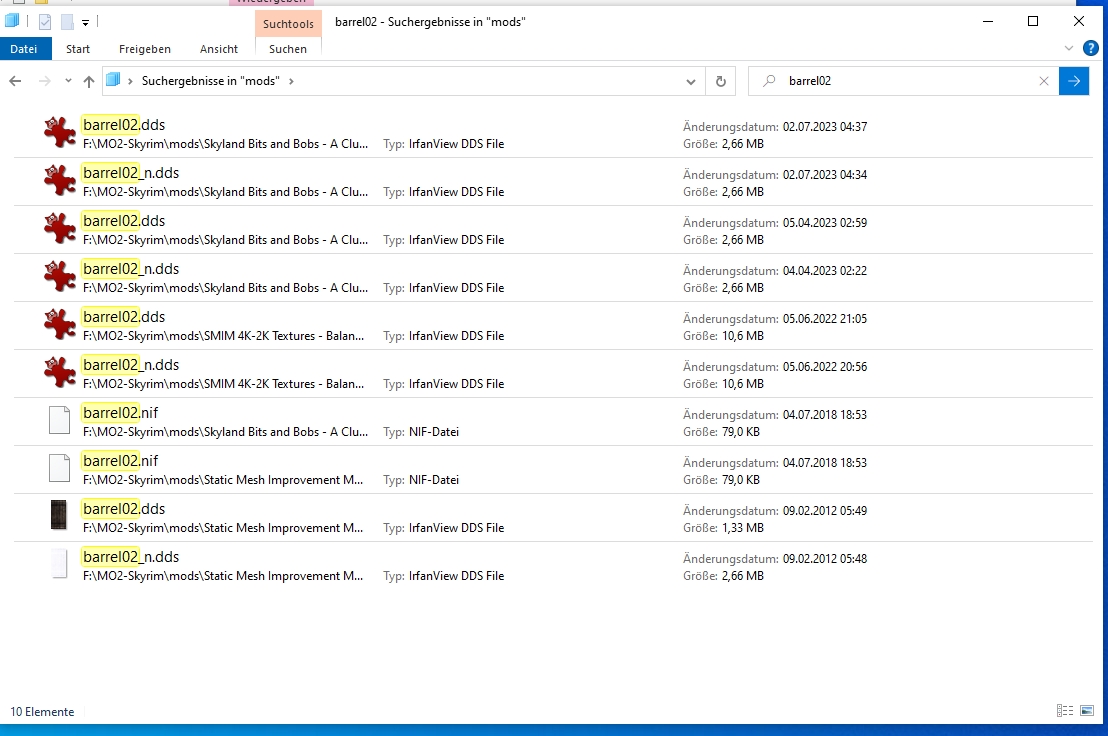Go up one folder level
This screenshot has width=1108, height=736.
click(88, 81)
